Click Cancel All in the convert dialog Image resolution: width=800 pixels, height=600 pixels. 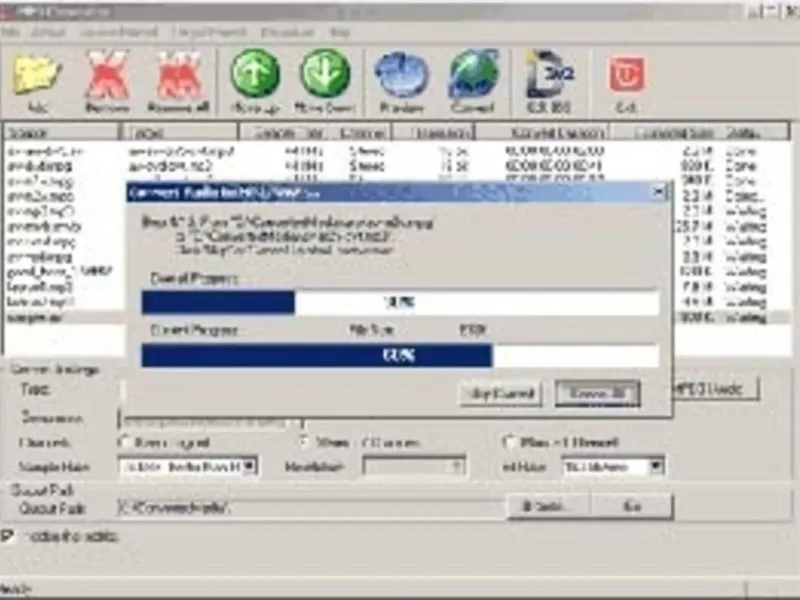597,393
